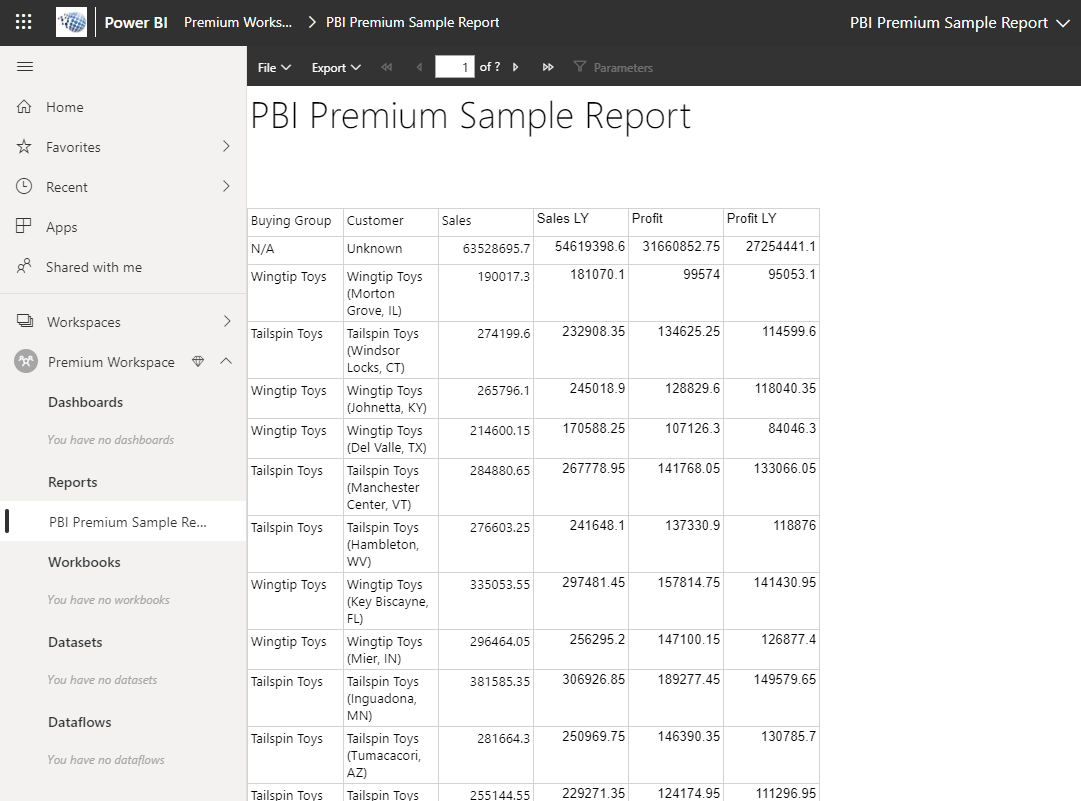Click the Home icon in sidebar
Image resolution: width=1081 pixels, height=801 pixels.
click(x=25, y=107)
